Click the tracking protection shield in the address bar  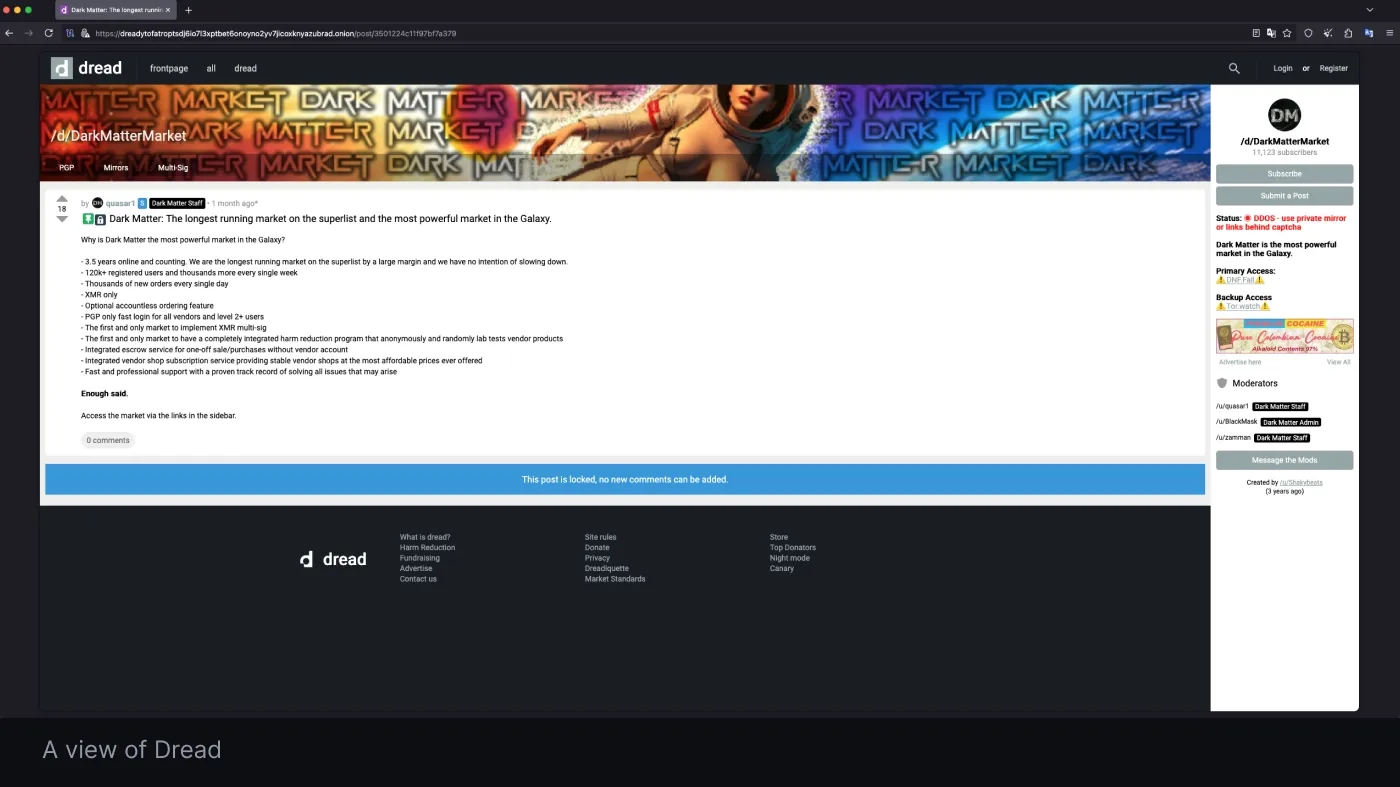pos(1307,33)
